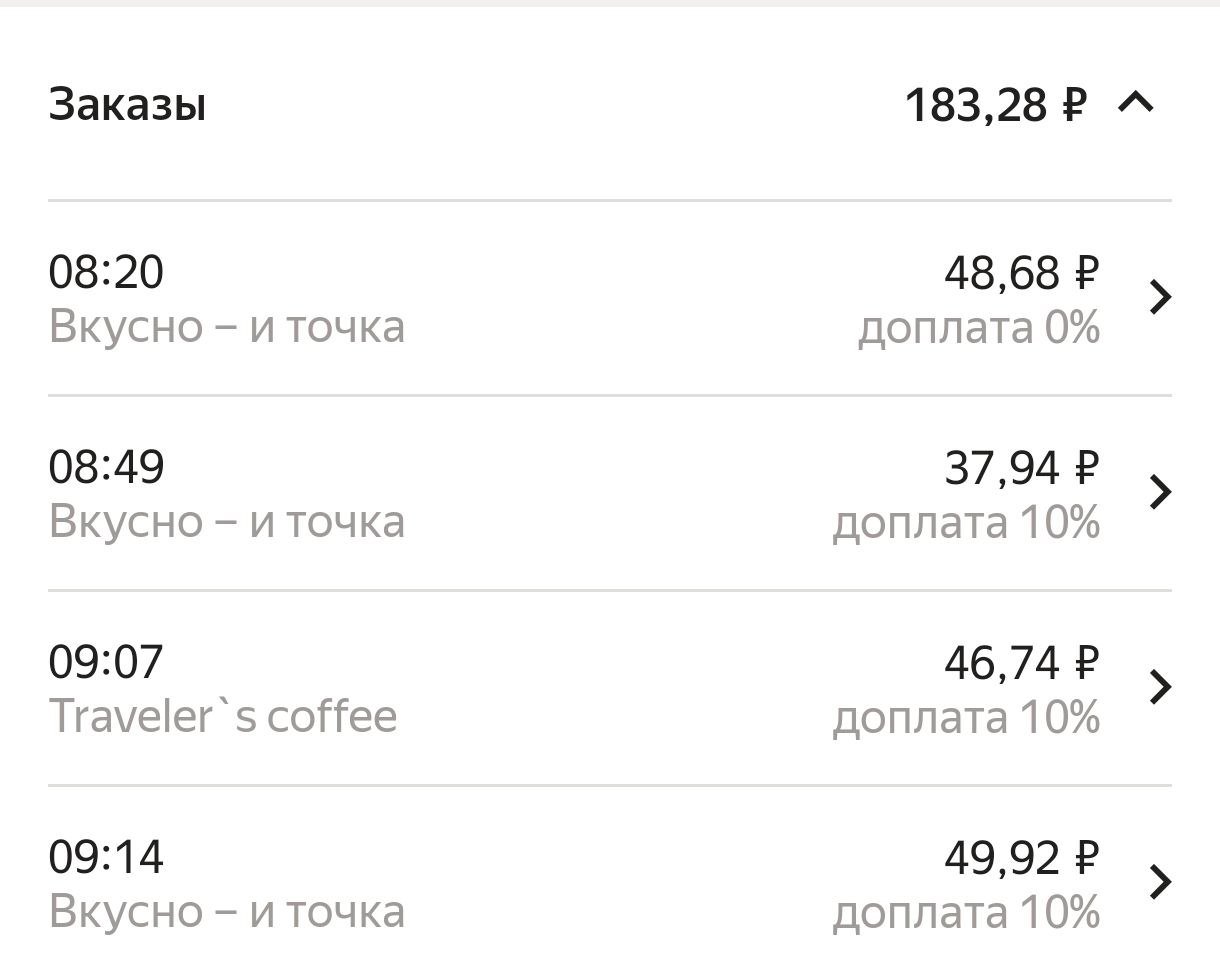Image resolution: width=1220 pixels, height=978 pixels.
Task: Click доплата 10% under 37,94 ₽
Action: pyautogui.click(x=966, y=523)
